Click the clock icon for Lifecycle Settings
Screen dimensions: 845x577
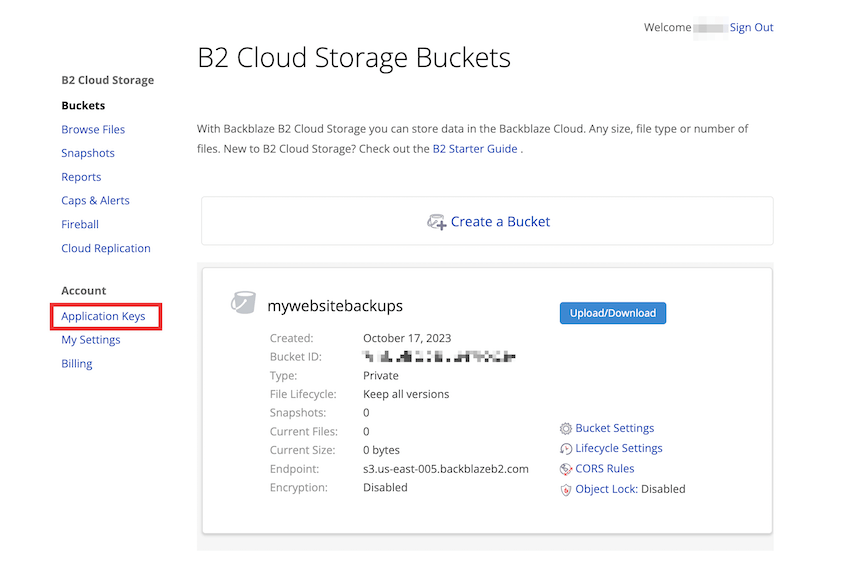click(x=565, y=449)
